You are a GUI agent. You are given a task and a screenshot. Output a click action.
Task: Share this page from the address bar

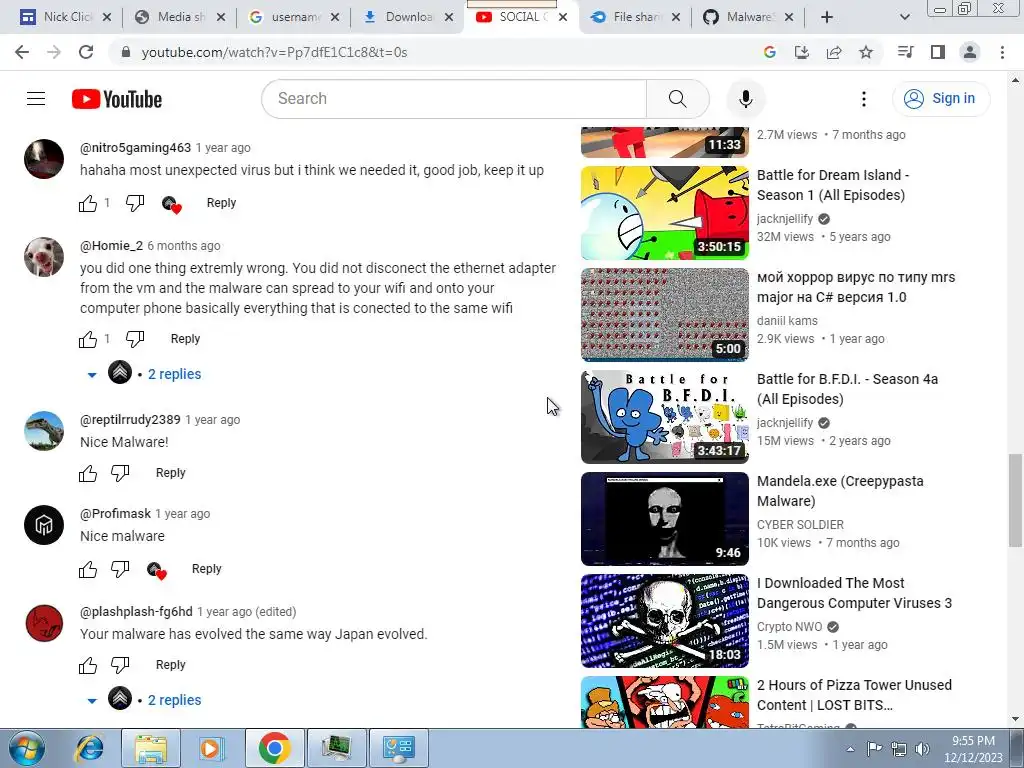[x=834, y=52]
